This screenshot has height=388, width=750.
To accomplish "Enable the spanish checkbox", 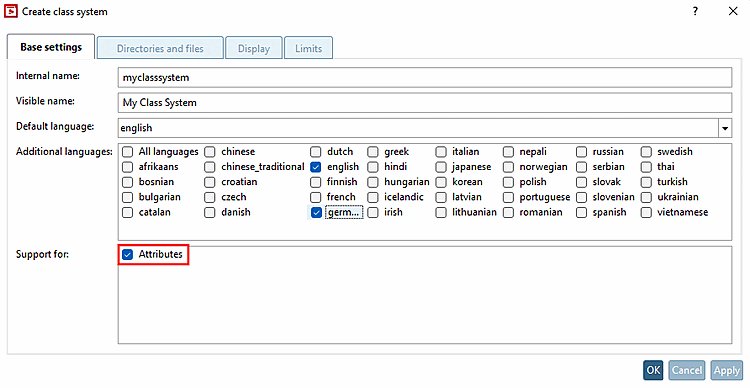I will (x=581, y=212).
